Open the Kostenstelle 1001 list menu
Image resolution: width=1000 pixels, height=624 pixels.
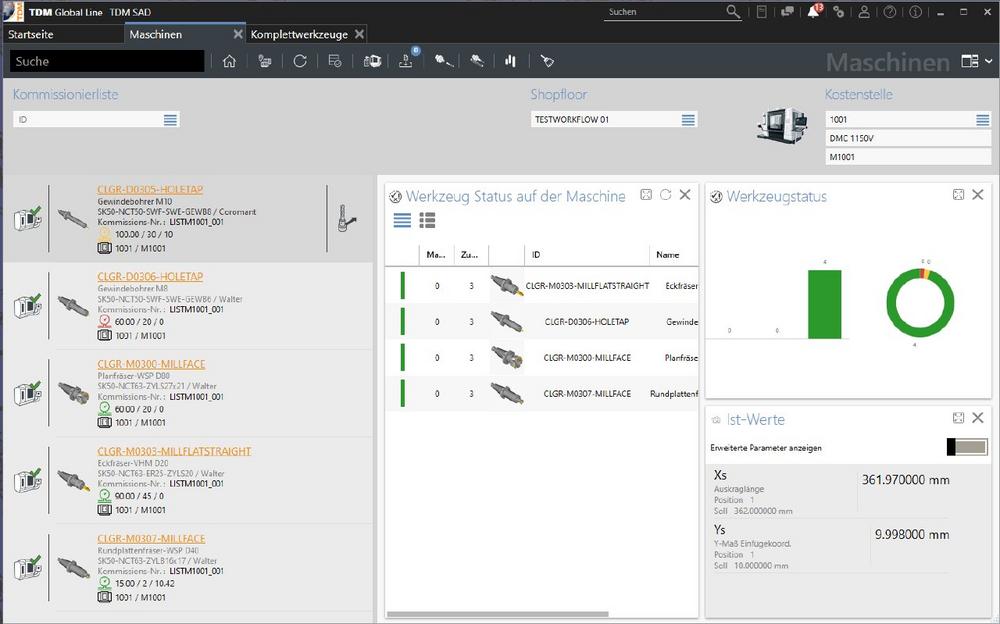(x=983, y=120)
